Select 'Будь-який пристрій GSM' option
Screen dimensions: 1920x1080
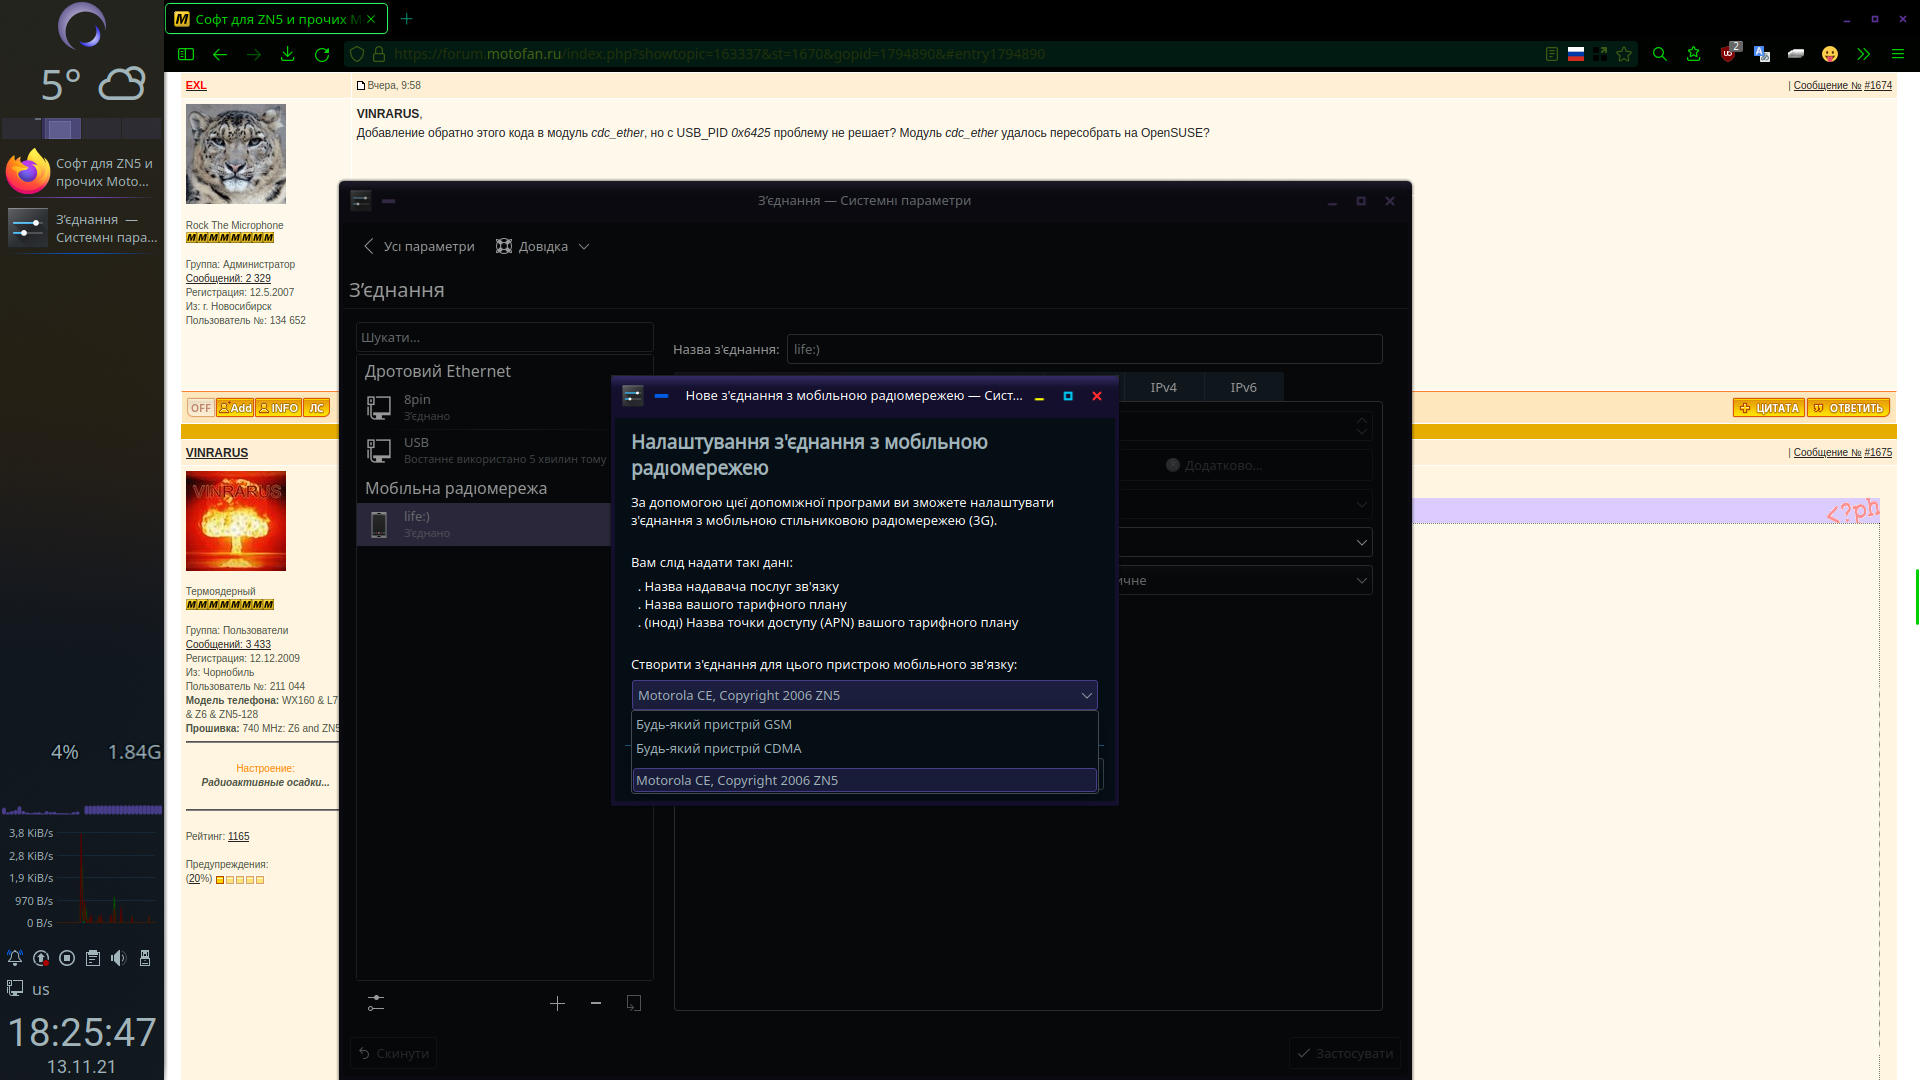(x=864, y=724)
